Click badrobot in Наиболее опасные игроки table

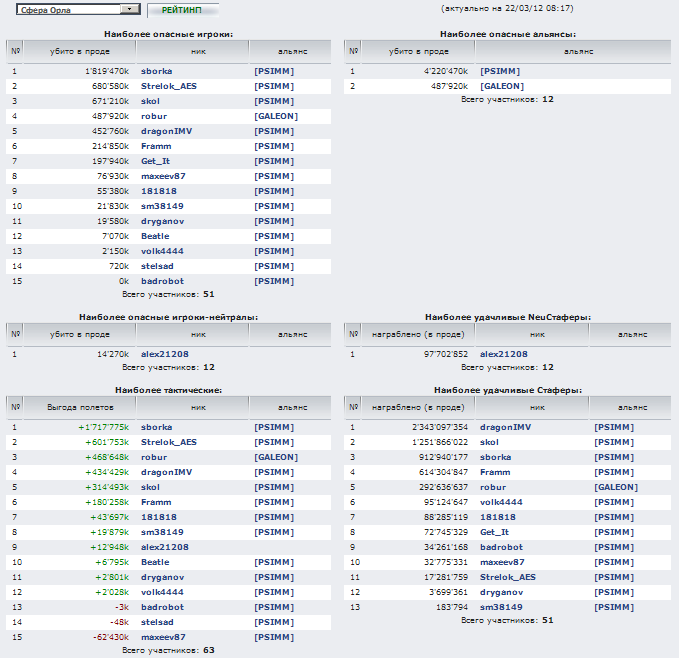pos(163,281)
